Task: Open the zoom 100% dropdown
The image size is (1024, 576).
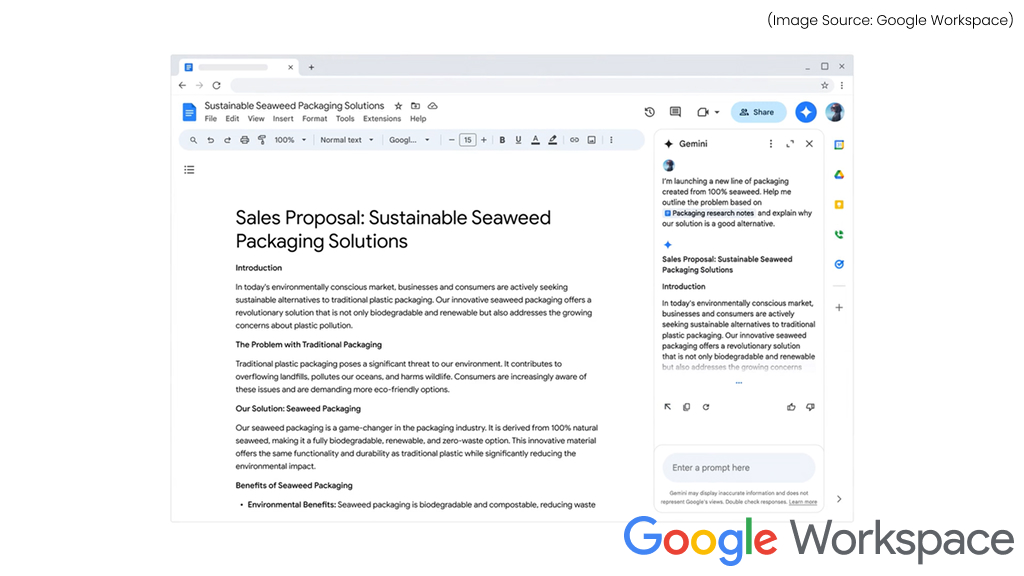Action: click(290, 140)
